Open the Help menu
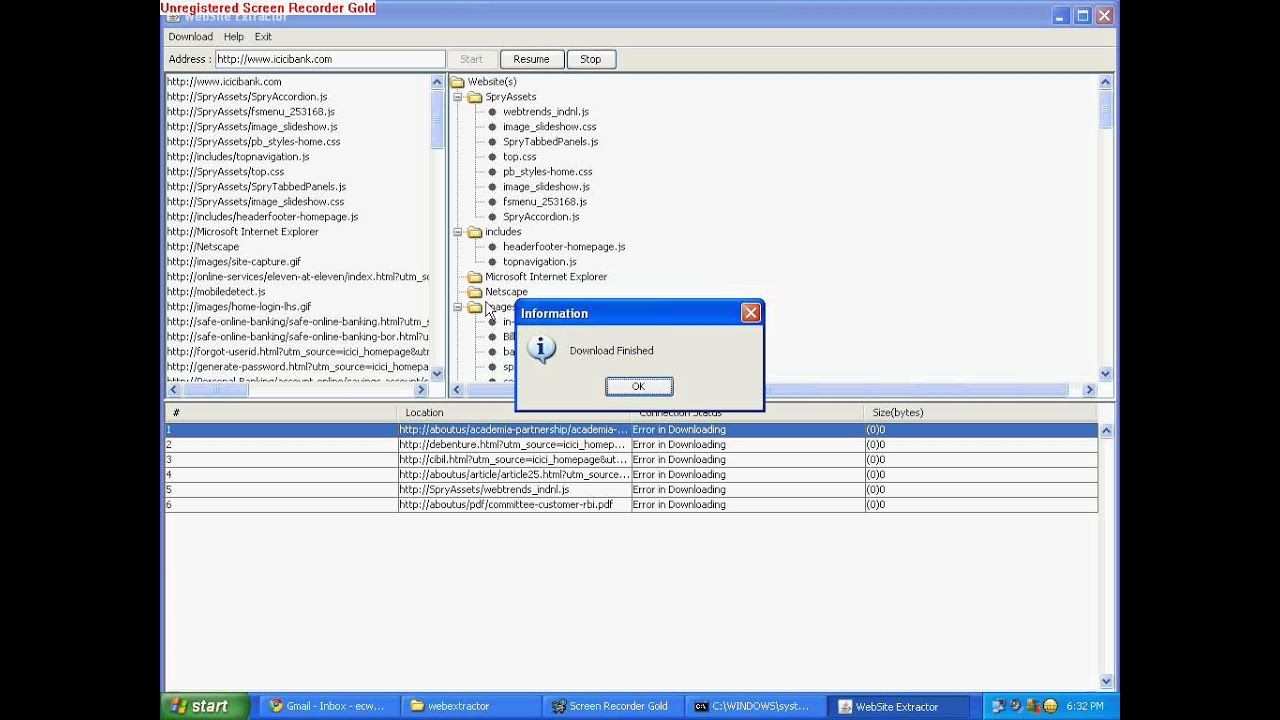This screenshot has width=1280, height=720. click(234, 37)
